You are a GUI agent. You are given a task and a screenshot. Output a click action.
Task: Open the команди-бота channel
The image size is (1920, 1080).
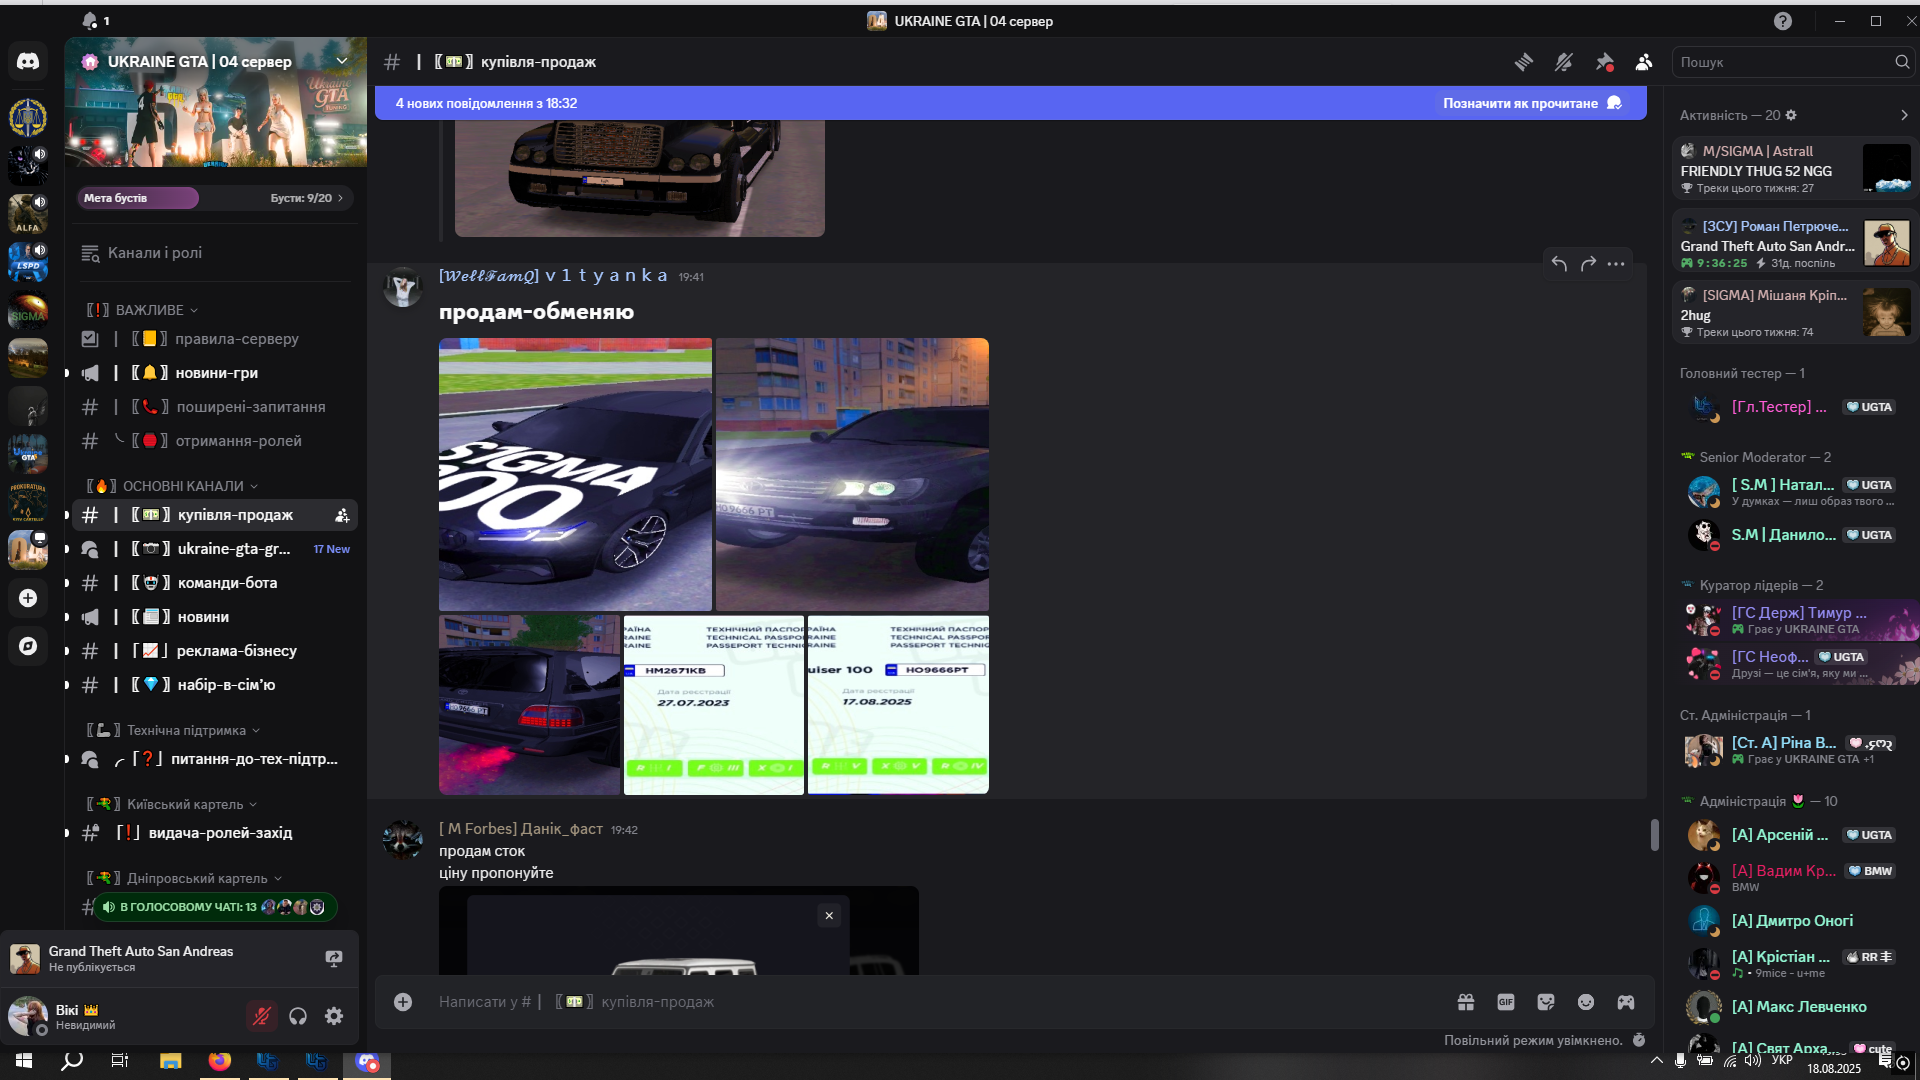pyautogui.click(x=215, y=583)
